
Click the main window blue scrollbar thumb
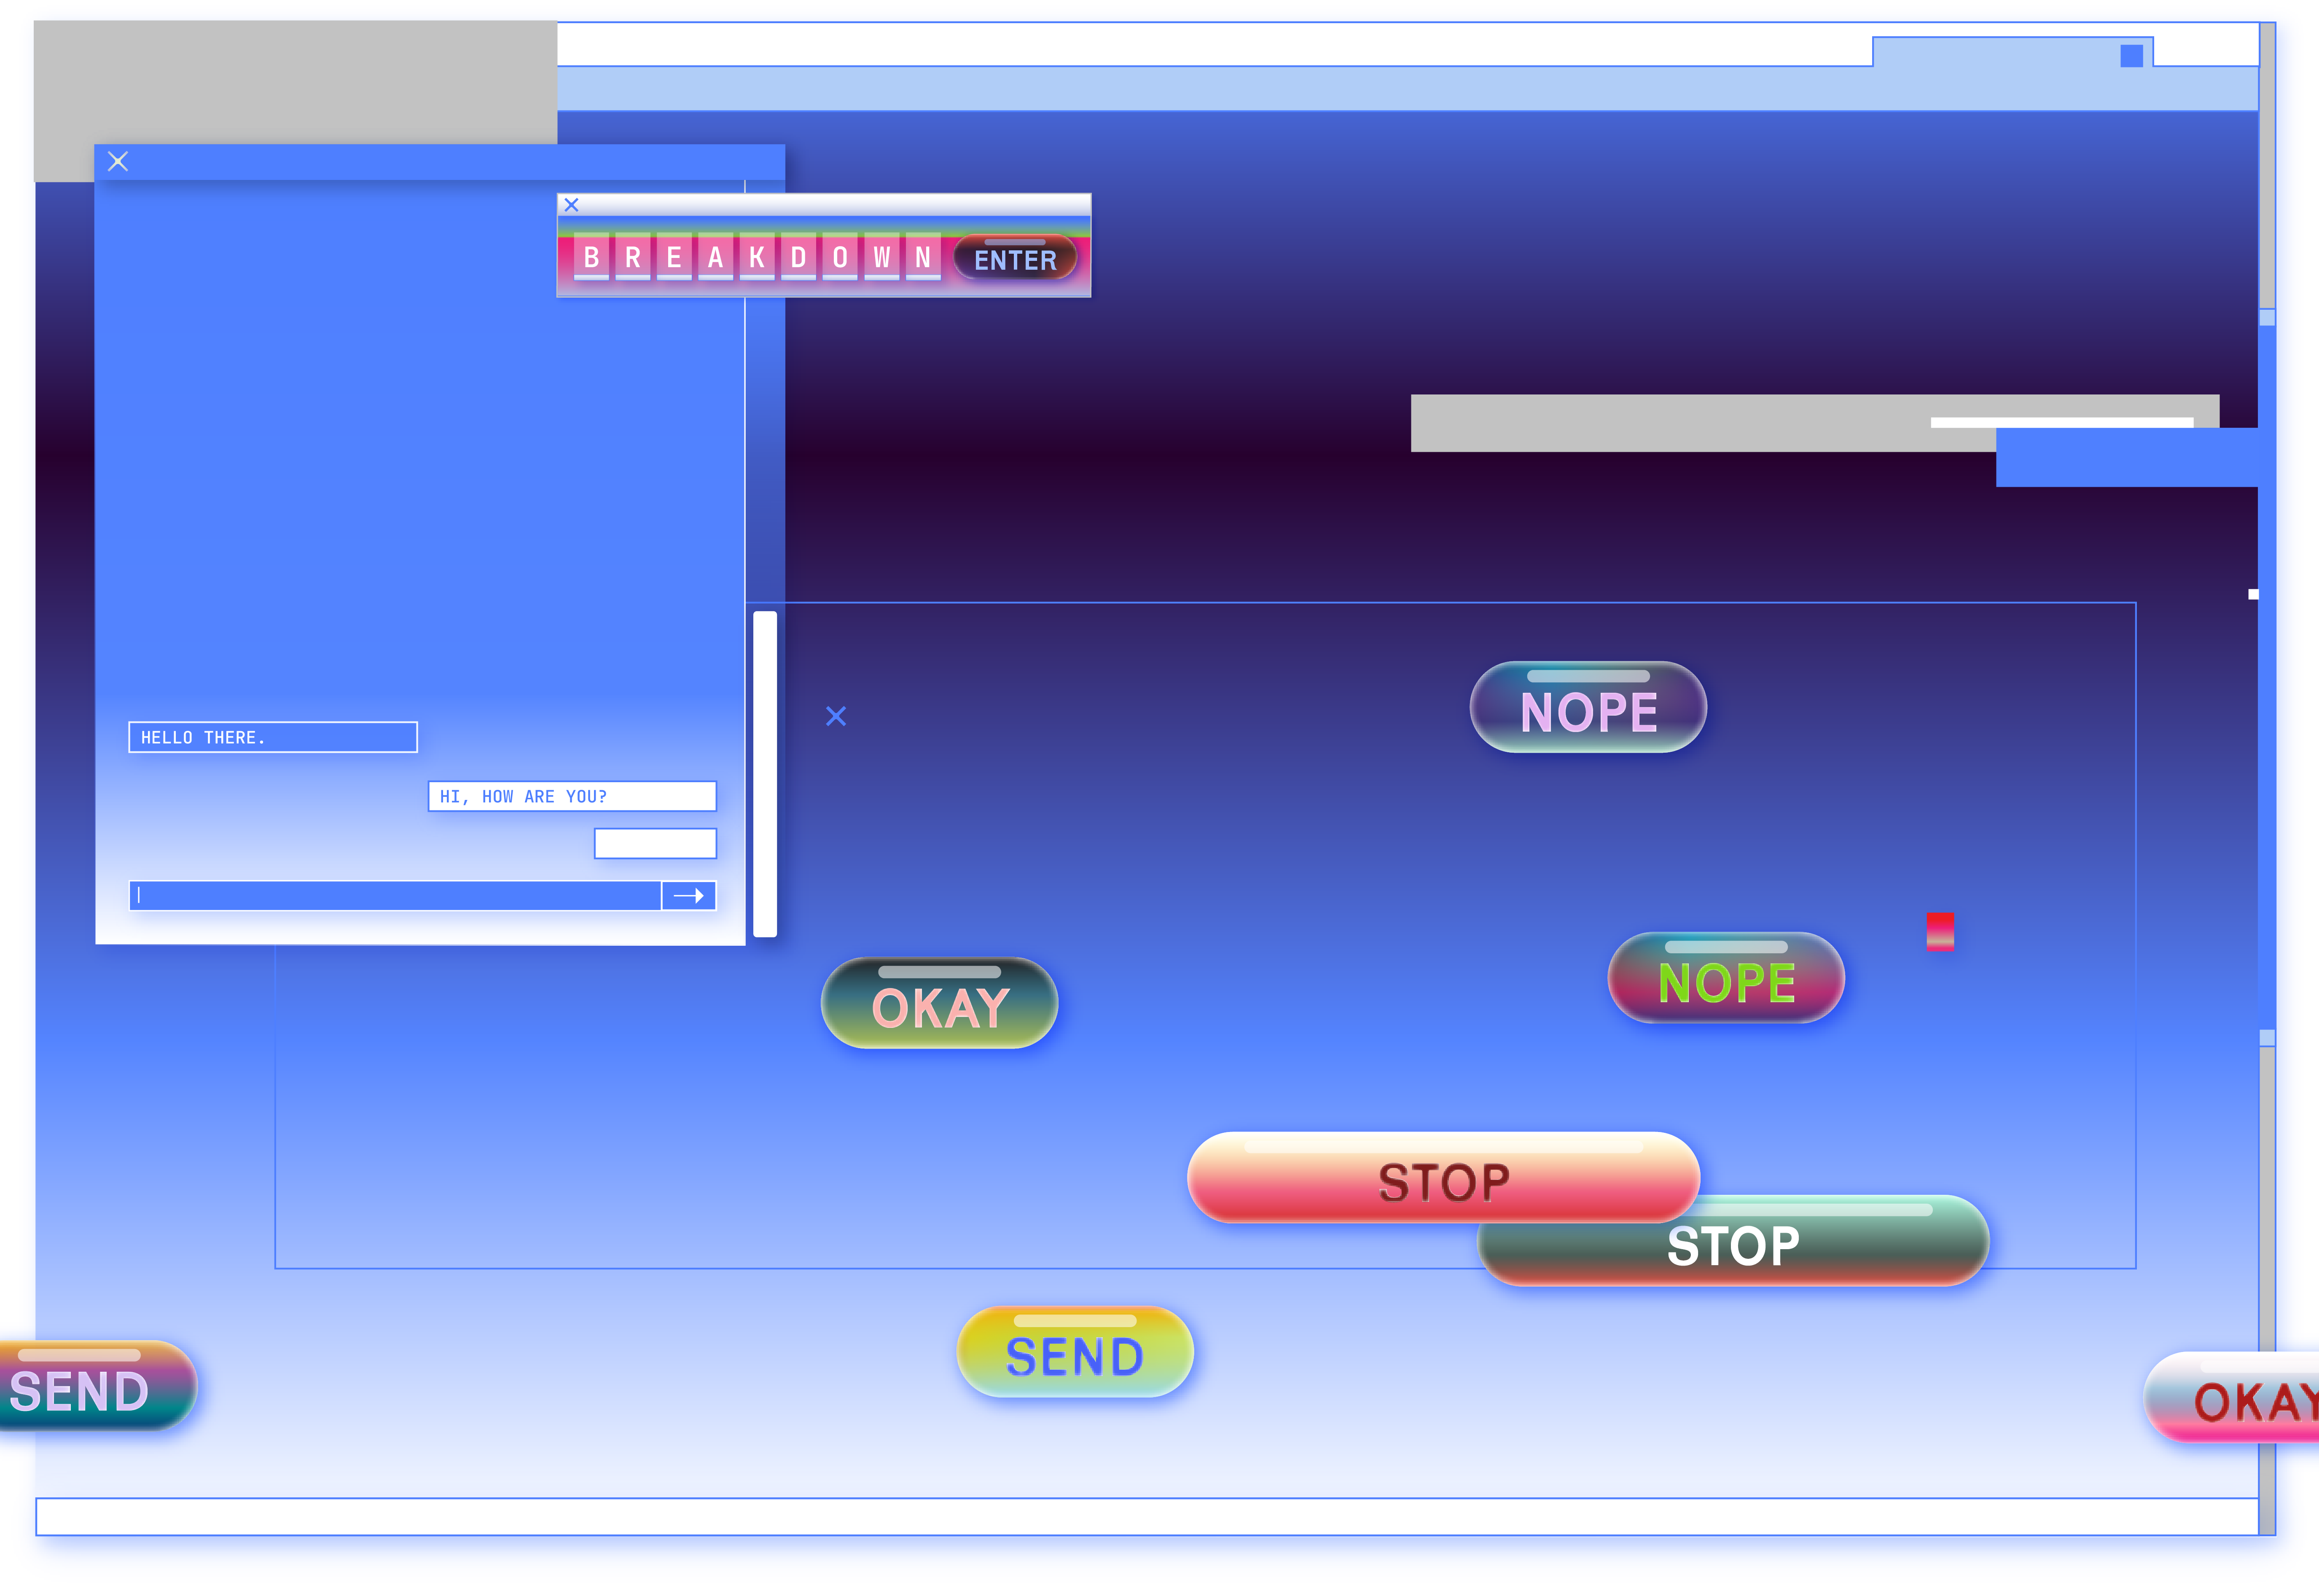(x=2267, y=678)
